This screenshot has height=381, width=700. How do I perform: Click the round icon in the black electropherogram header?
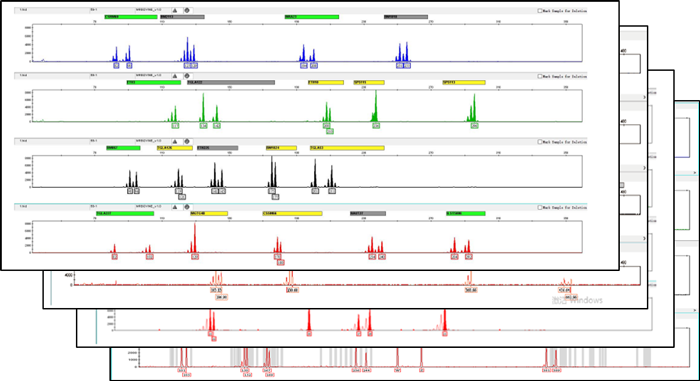point(187,142)
